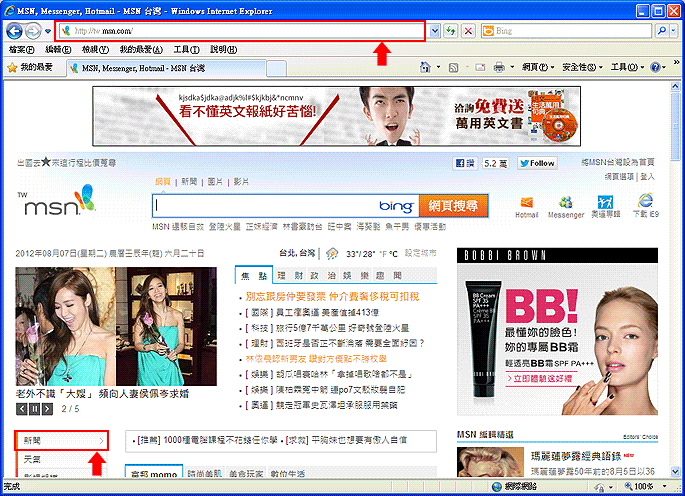
Task: Open the 工具(O) command bar menu
Action: pyautogui.click(x=627, y=67)
